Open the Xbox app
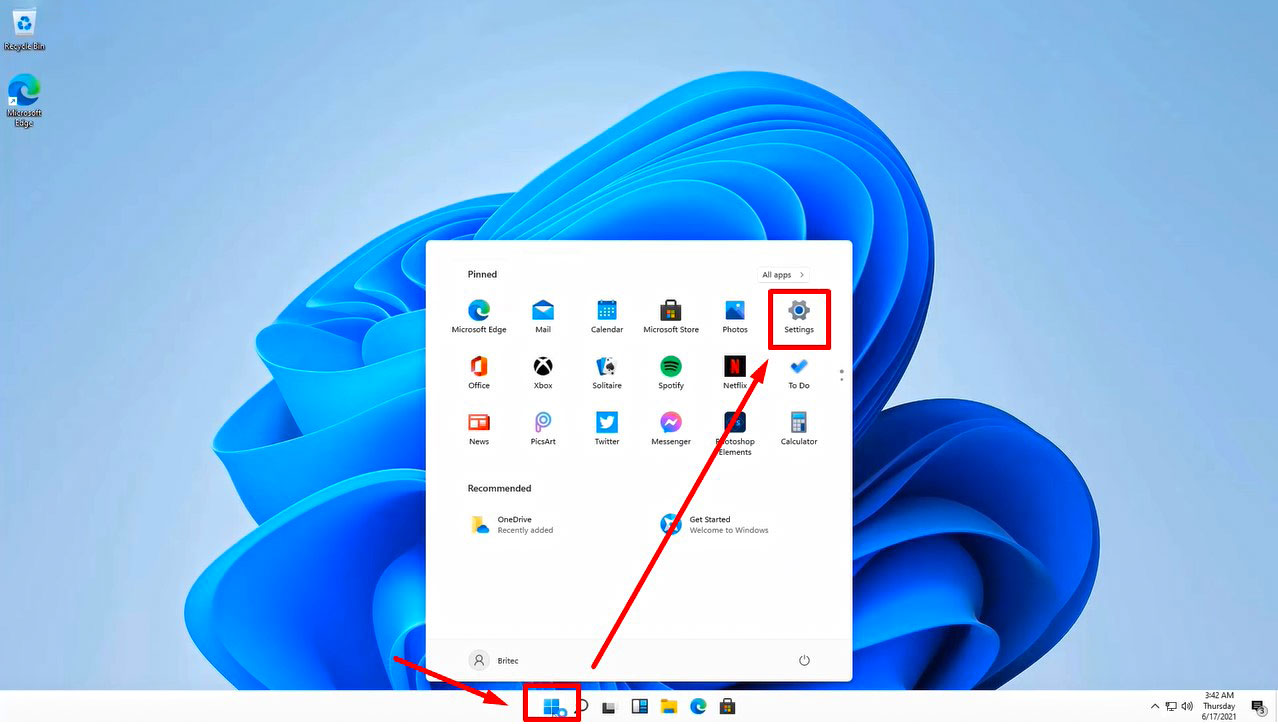This screenshot has width=1278, height=724. coord(543,373)
